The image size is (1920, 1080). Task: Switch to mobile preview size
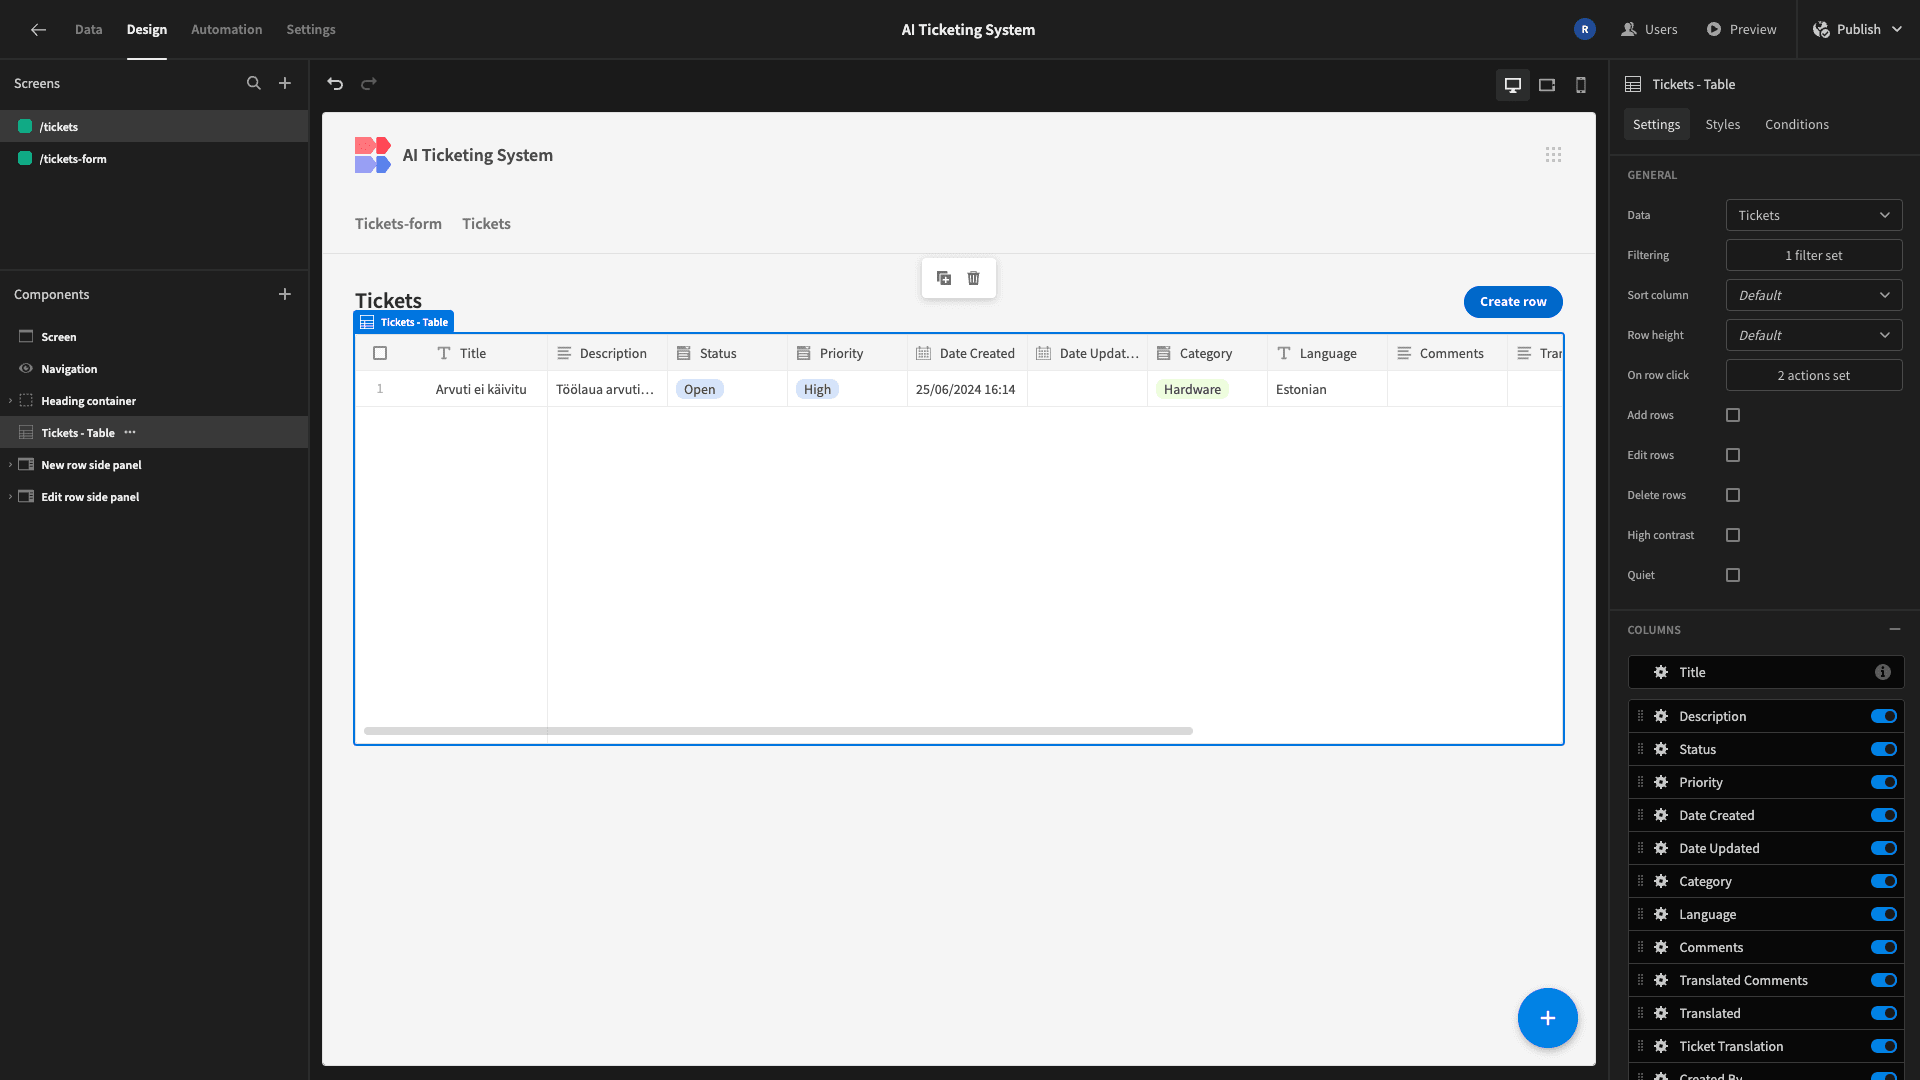(x=1581, y=85)
